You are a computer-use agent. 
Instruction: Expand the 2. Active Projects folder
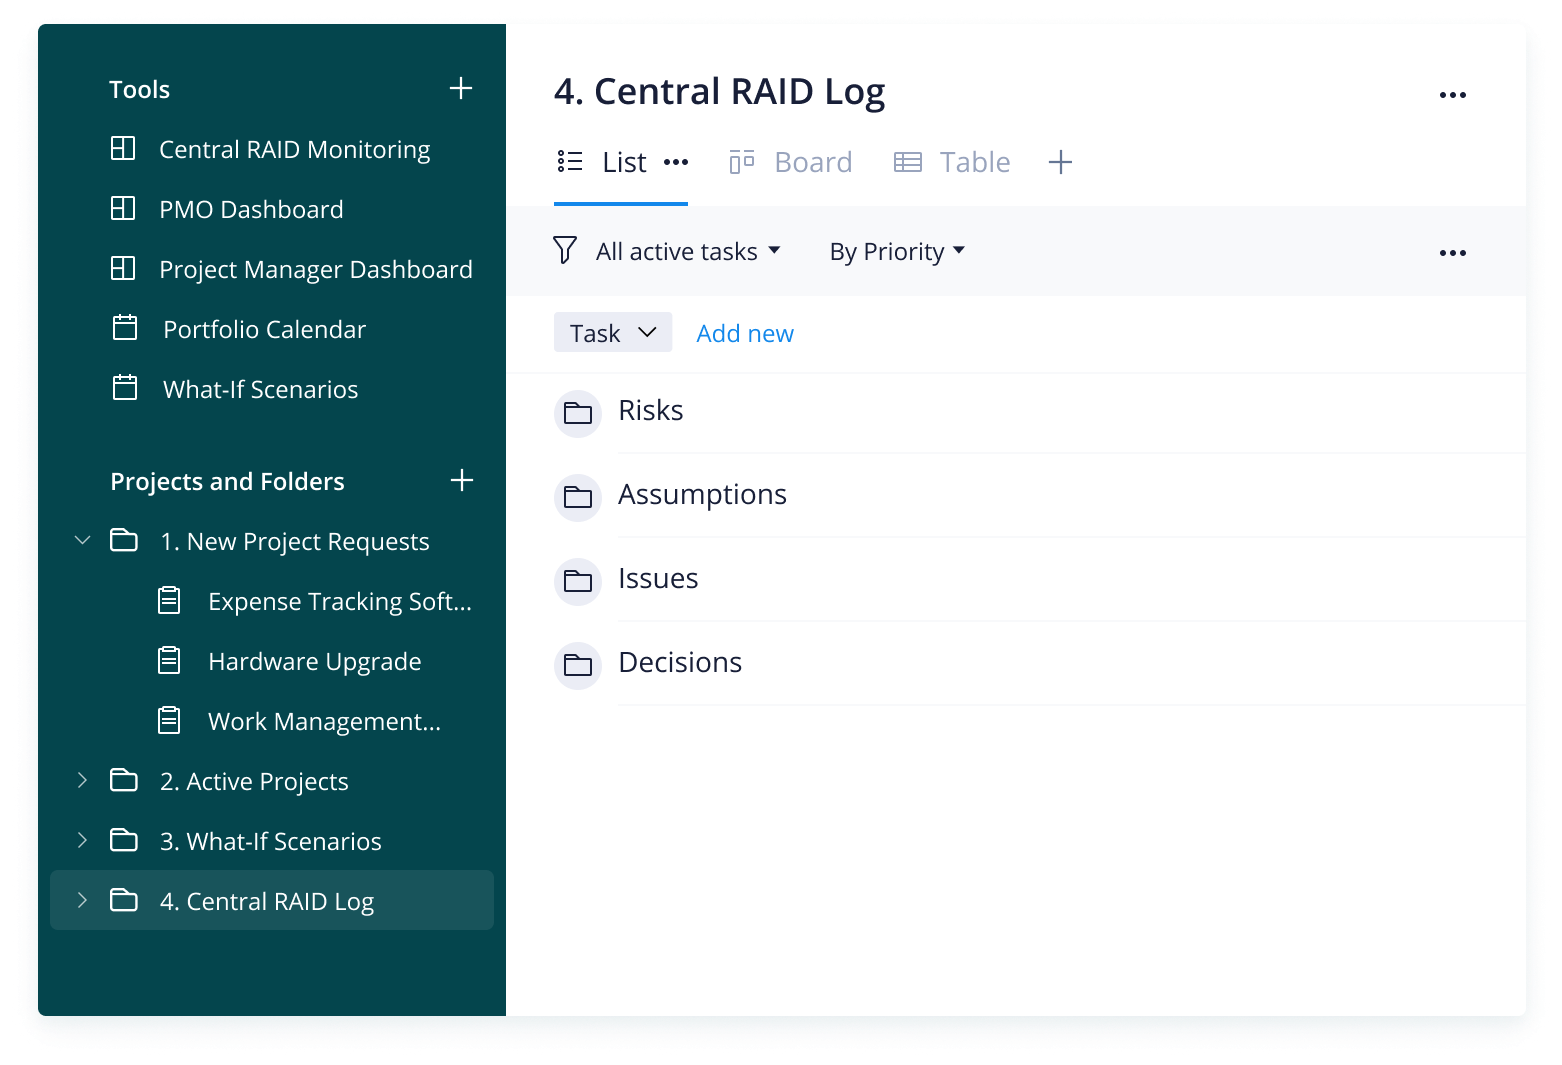tap(82, 780)
